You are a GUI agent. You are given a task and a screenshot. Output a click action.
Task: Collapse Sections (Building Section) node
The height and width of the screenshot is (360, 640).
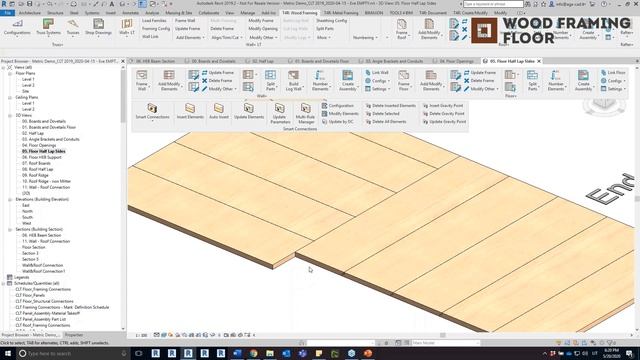[x=10, y=229]
